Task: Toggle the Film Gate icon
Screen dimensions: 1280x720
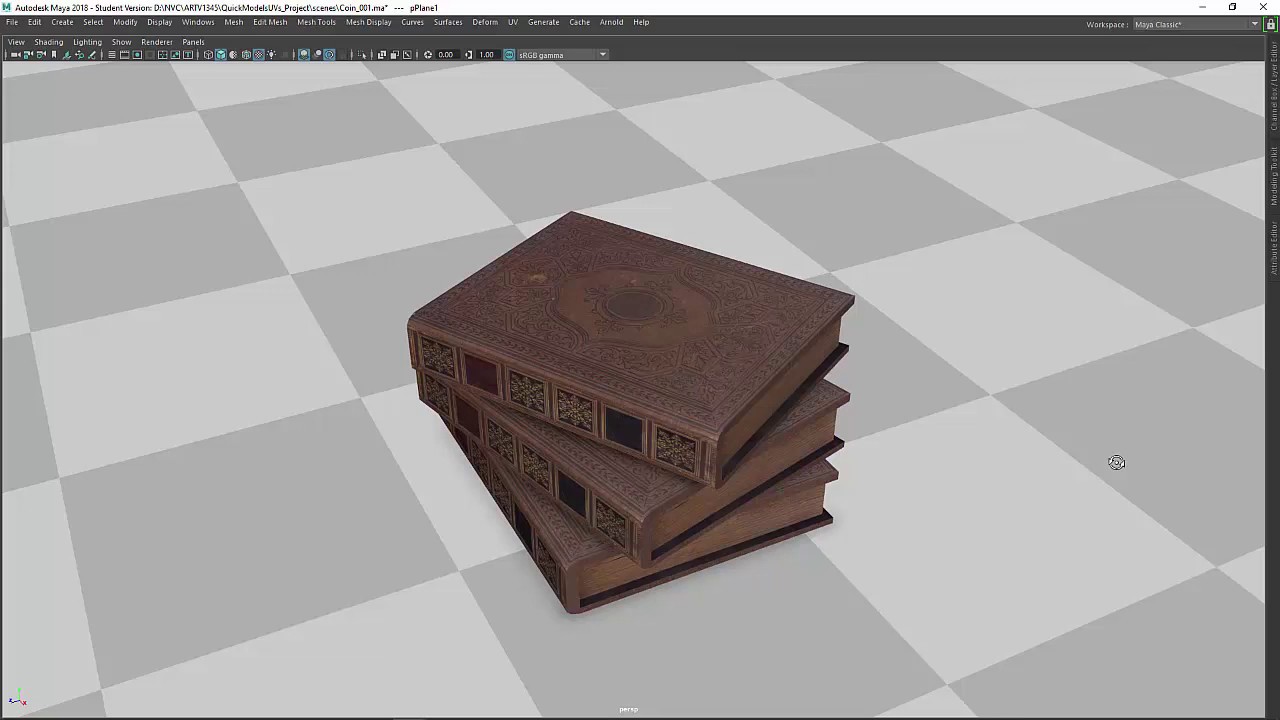Action: (x=124, y=55)
